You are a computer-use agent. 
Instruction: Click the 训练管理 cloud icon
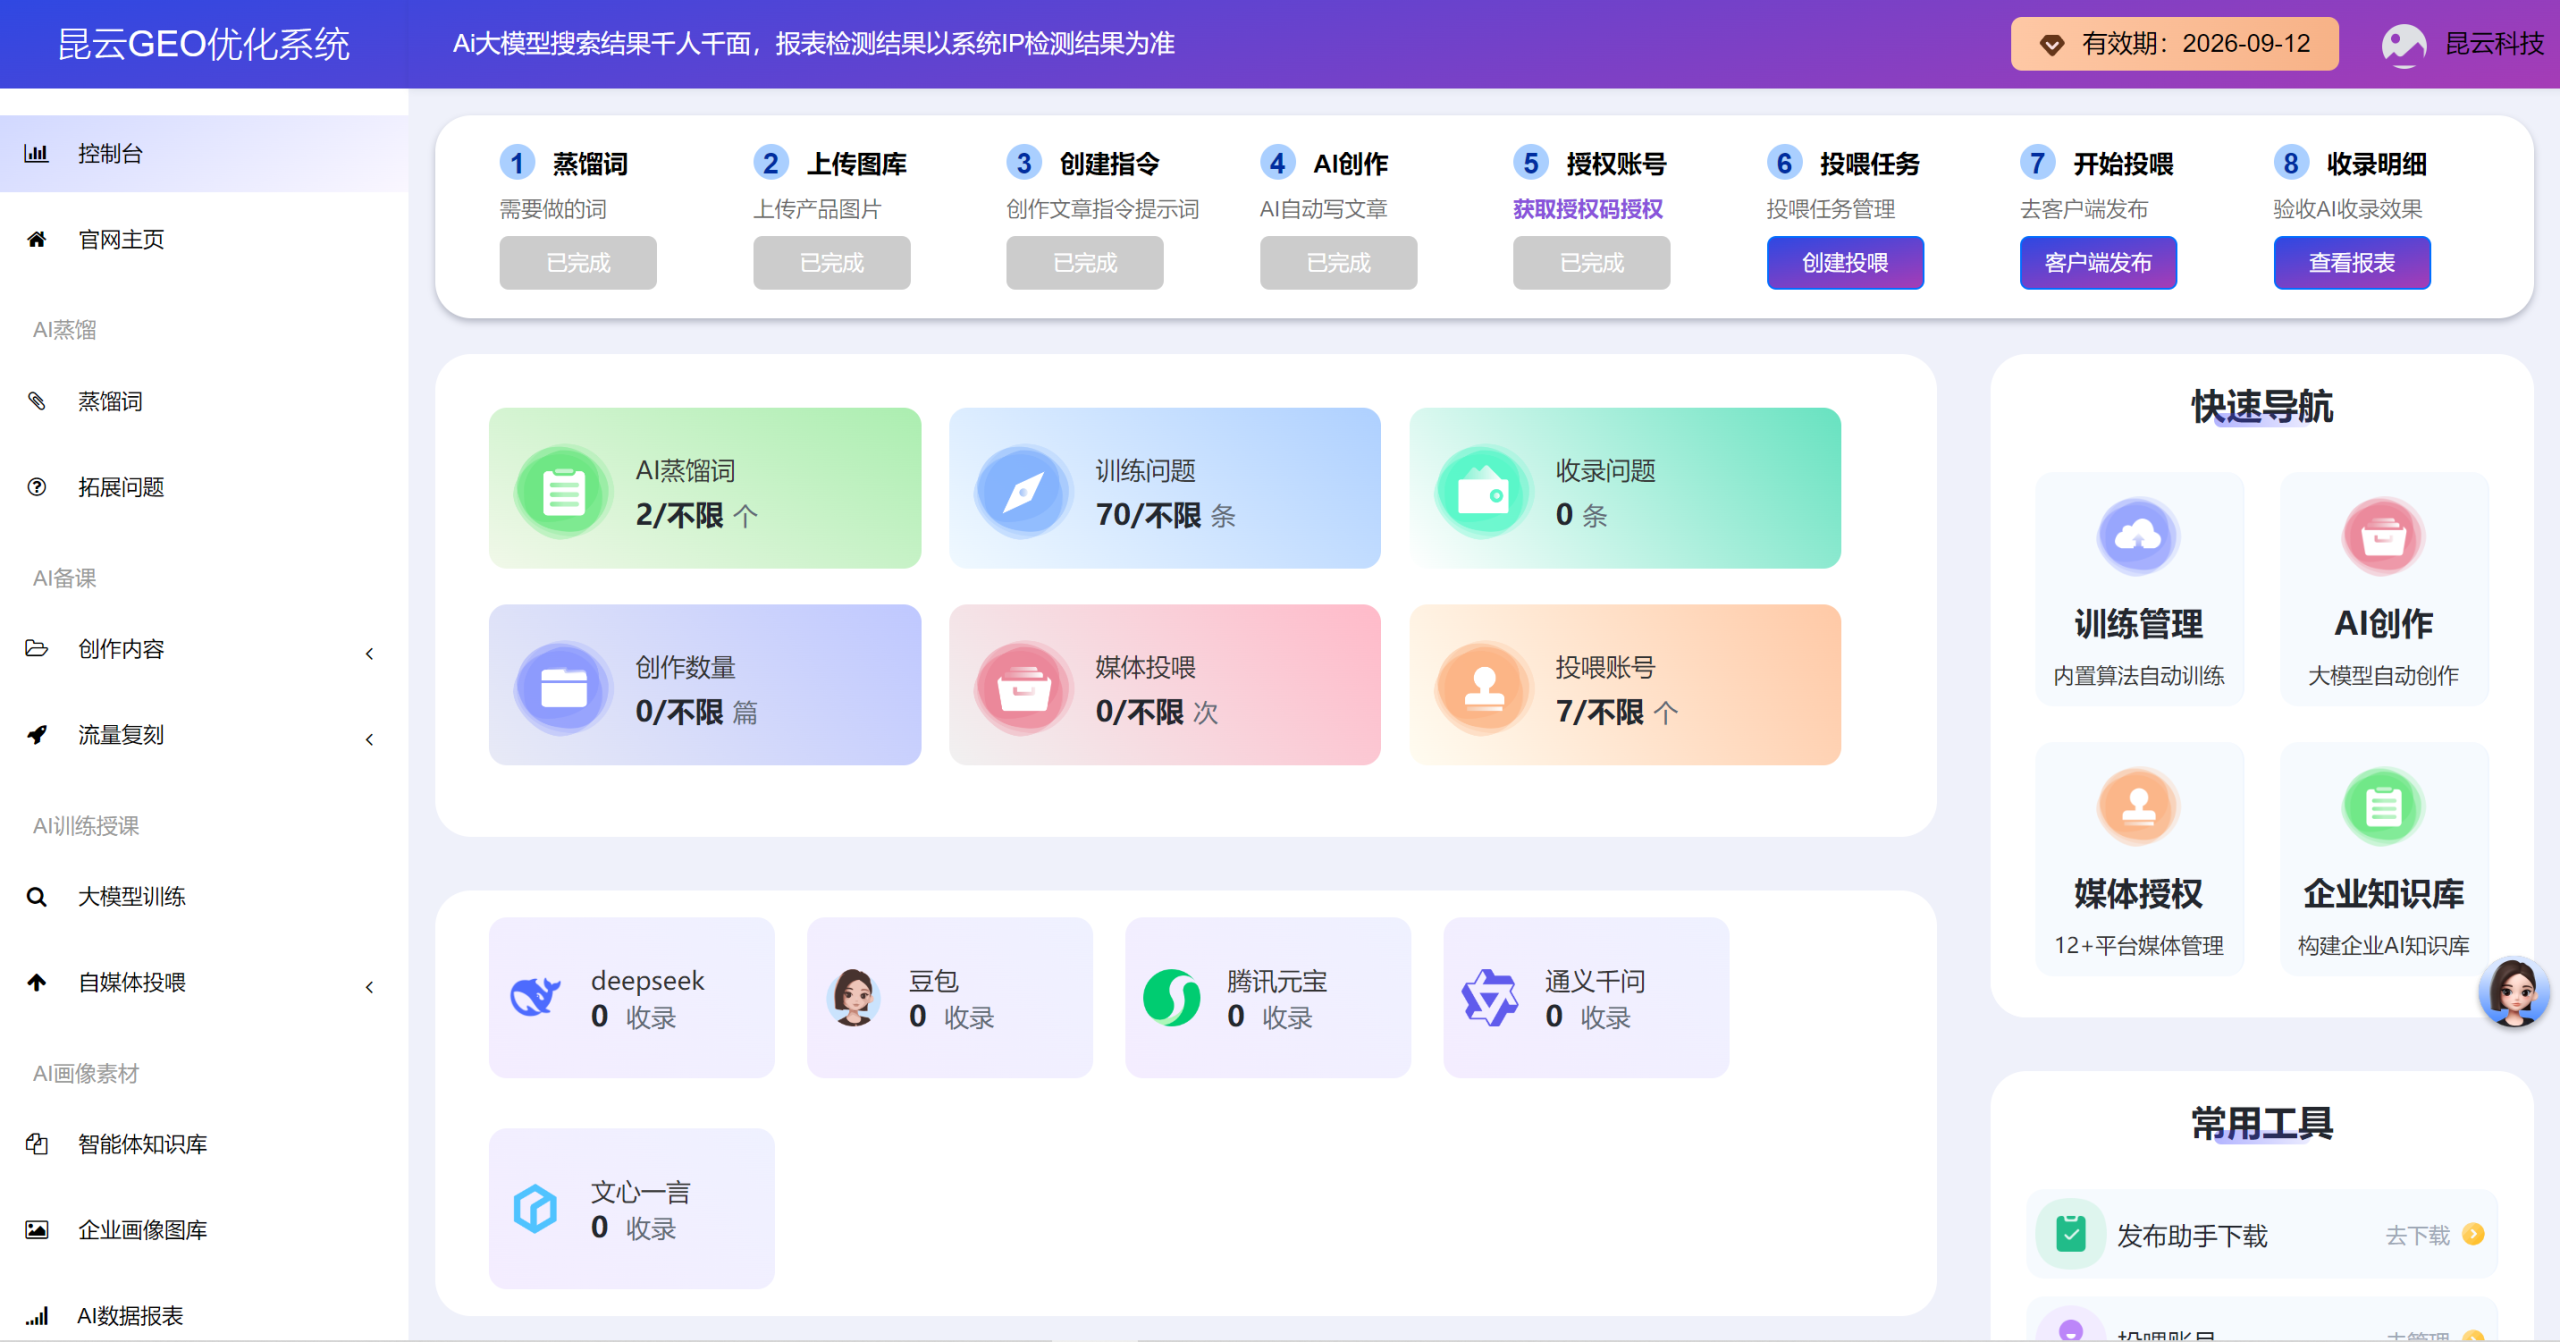click(2138, 537)
